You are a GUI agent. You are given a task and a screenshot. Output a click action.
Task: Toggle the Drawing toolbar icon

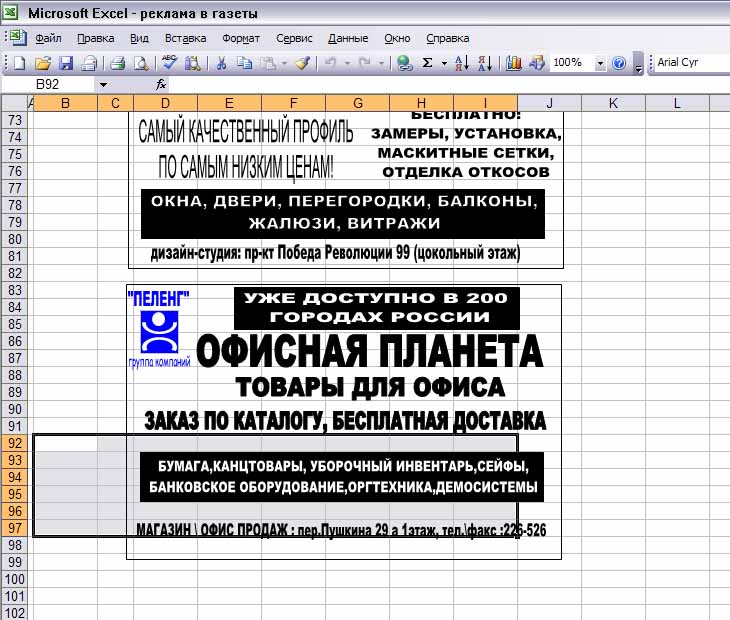click(x=536, y=63)
